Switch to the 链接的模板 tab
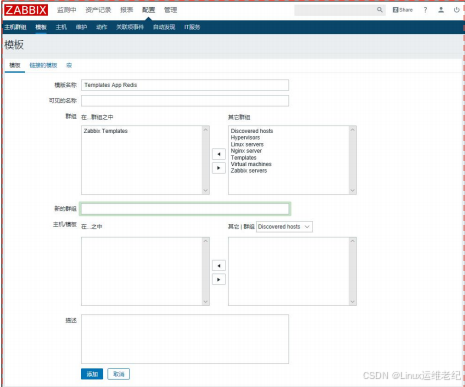 click(x=43, y=65)
